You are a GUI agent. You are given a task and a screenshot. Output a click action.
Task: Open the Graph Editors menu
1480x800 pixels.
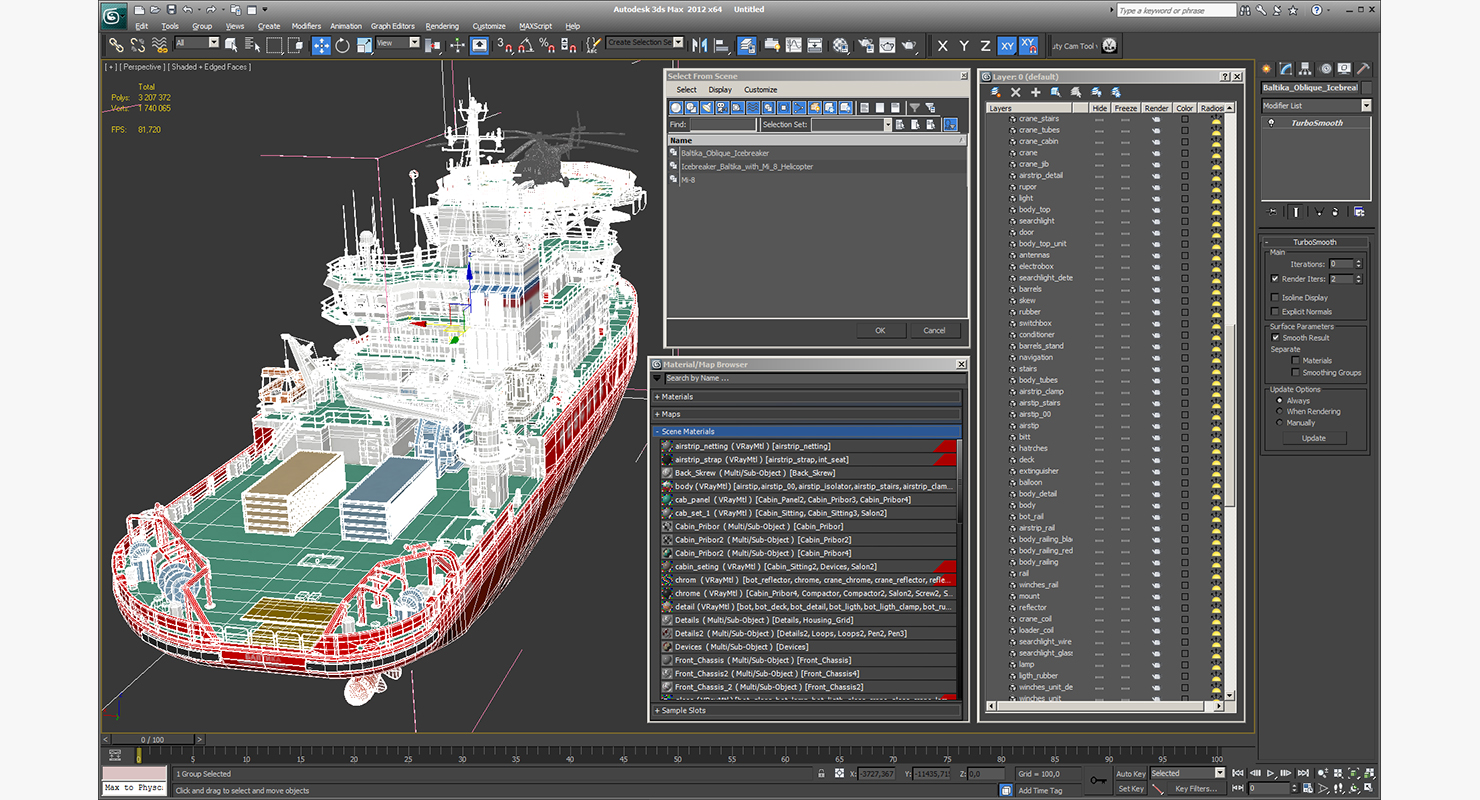[x=393, y=26]
